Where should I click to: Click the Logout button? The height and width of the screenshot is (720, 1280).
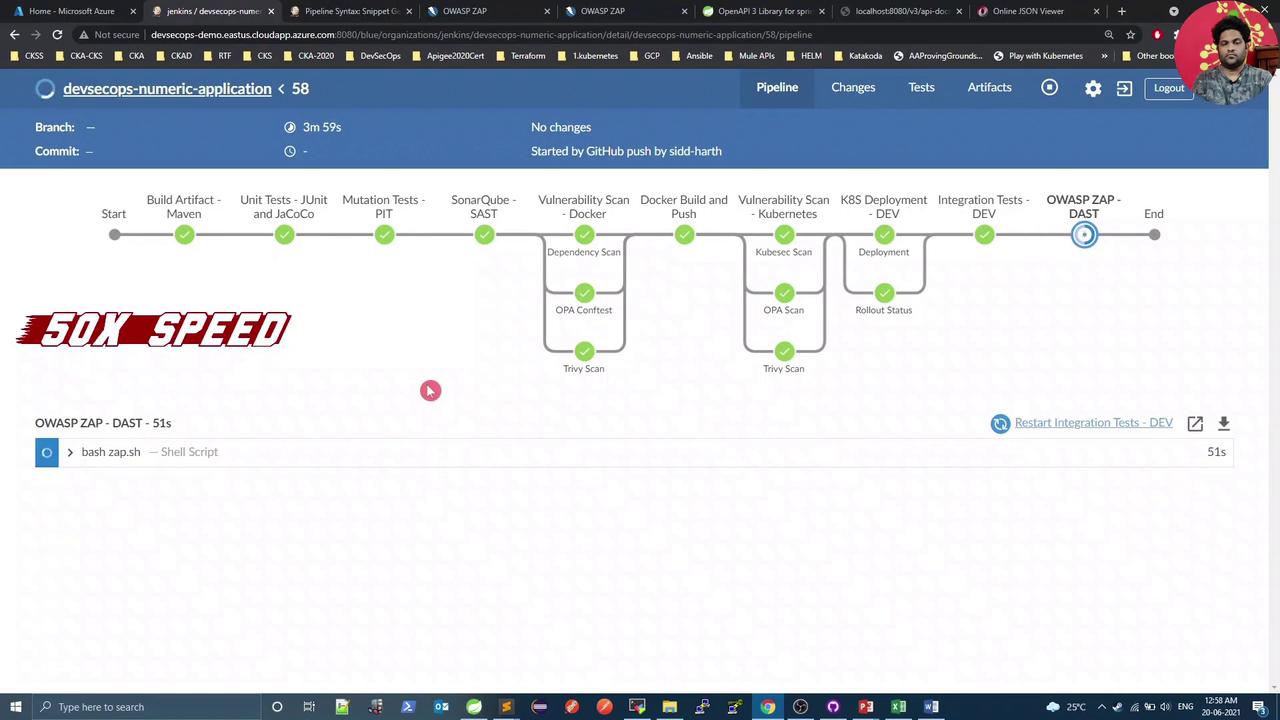click(x=1168, y=88)
